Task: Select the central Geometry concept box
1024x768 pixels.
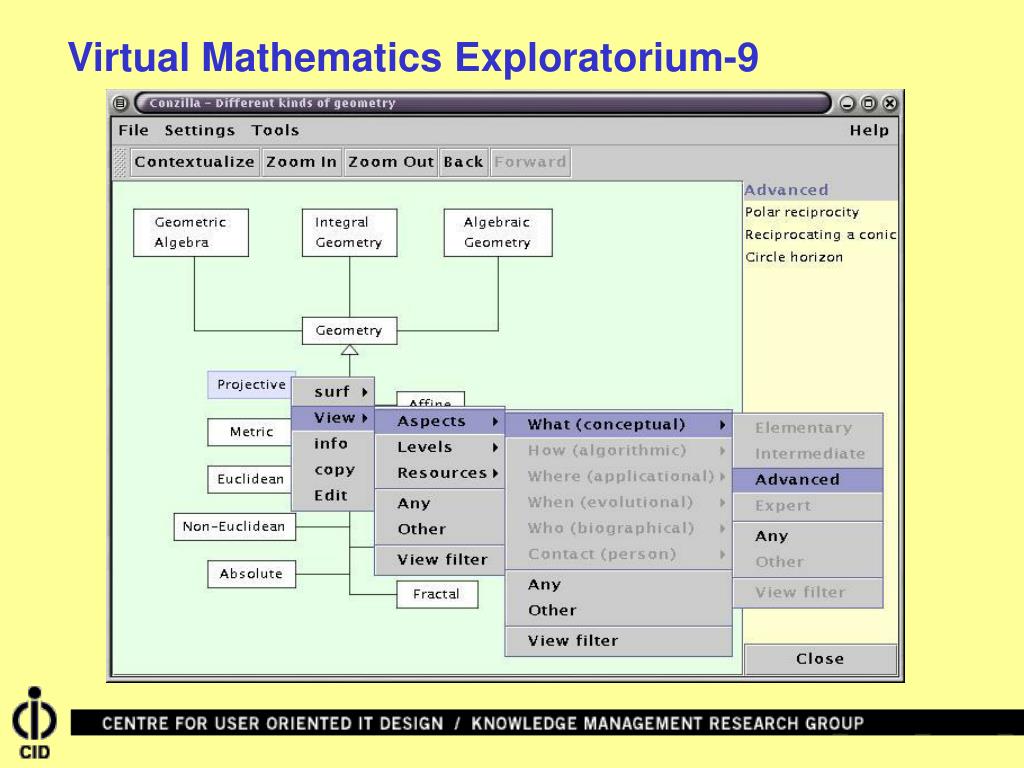Action: pyautogui.click(x=349, y=331)
